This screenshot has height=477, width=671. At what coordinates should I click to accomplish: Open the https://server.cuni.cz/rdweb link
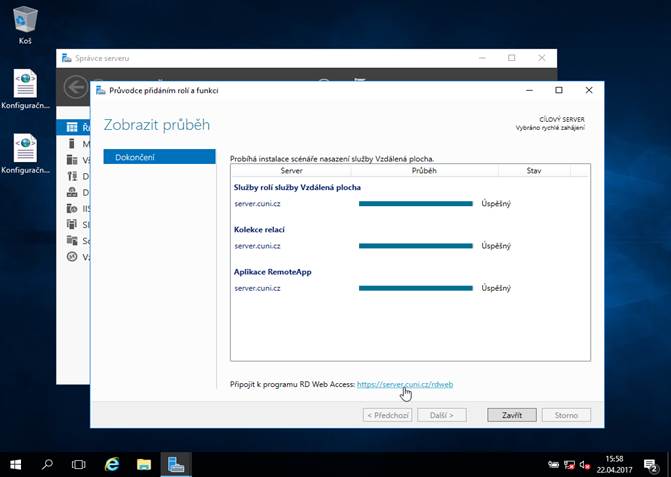click(x=405, y=384)
